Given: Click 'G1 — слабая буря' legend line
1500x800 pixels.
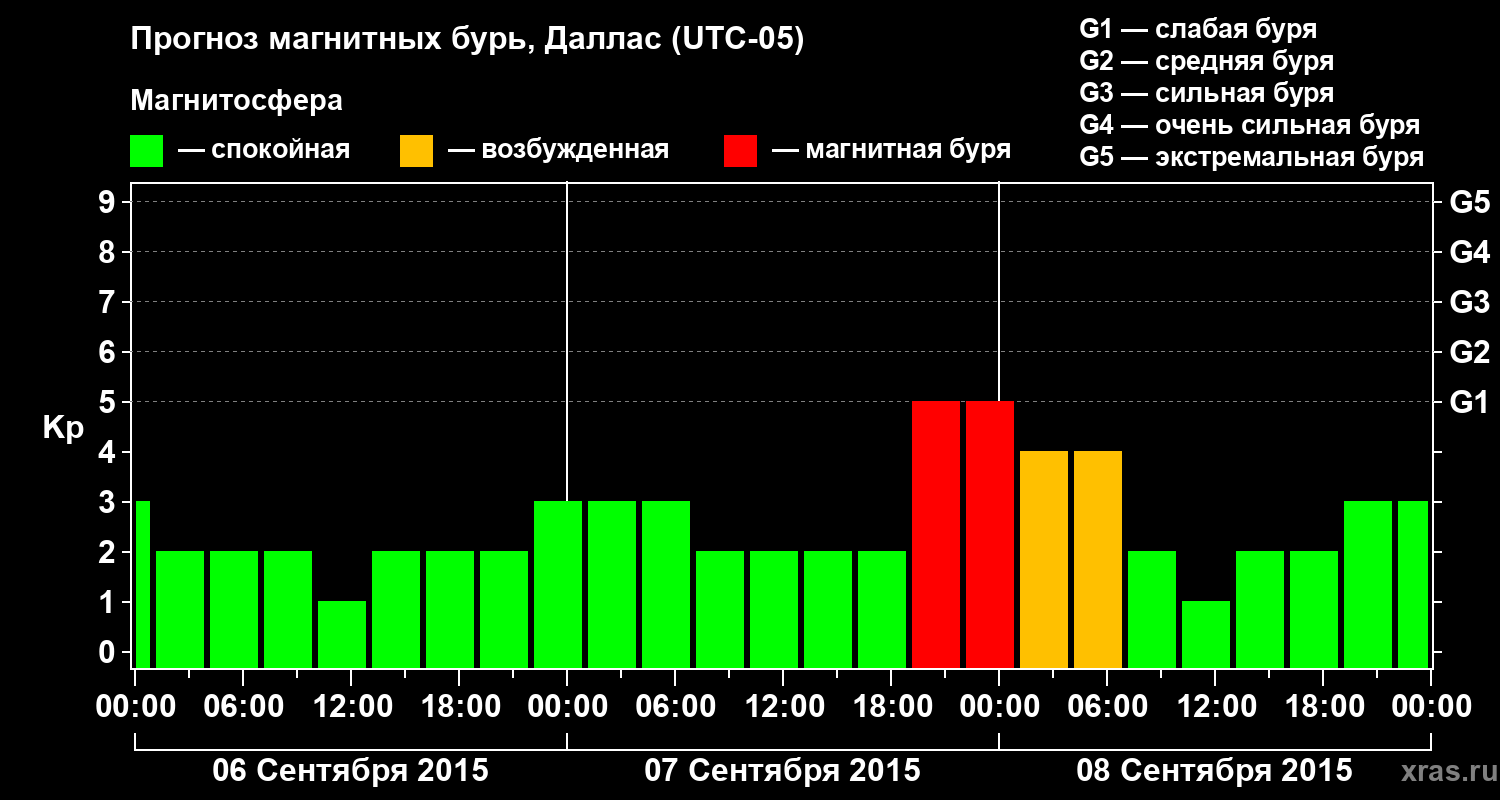Looking at the screenshot, I should [x=1198, y=29].
